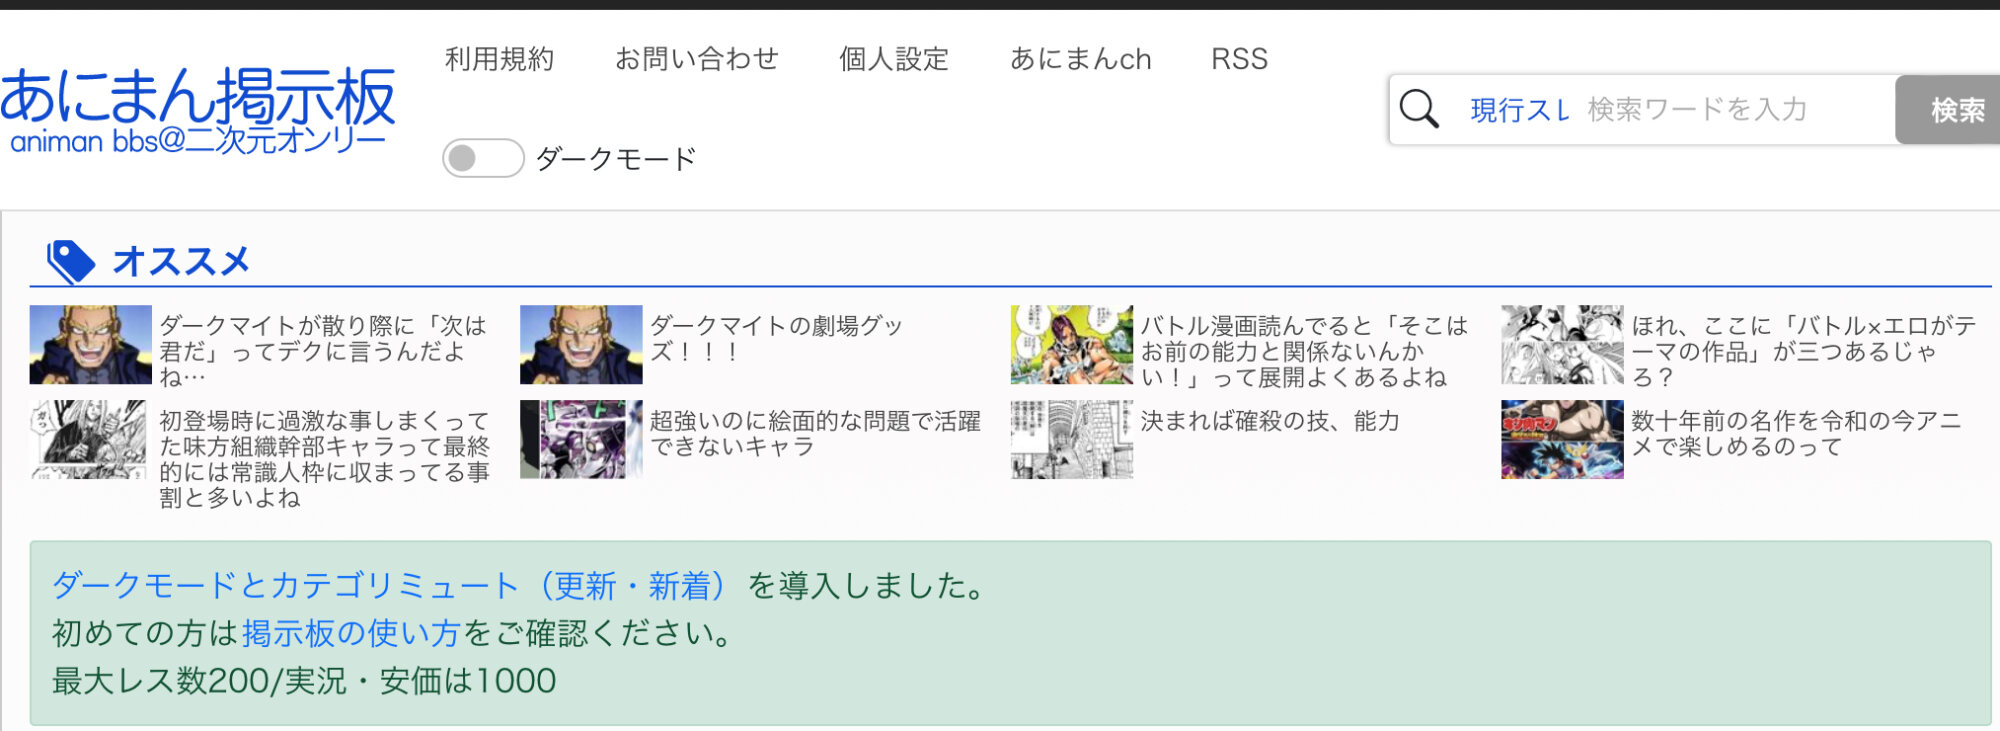Open the 利用規約 menu item
The image size is (2000, 731).
(499, 59)
